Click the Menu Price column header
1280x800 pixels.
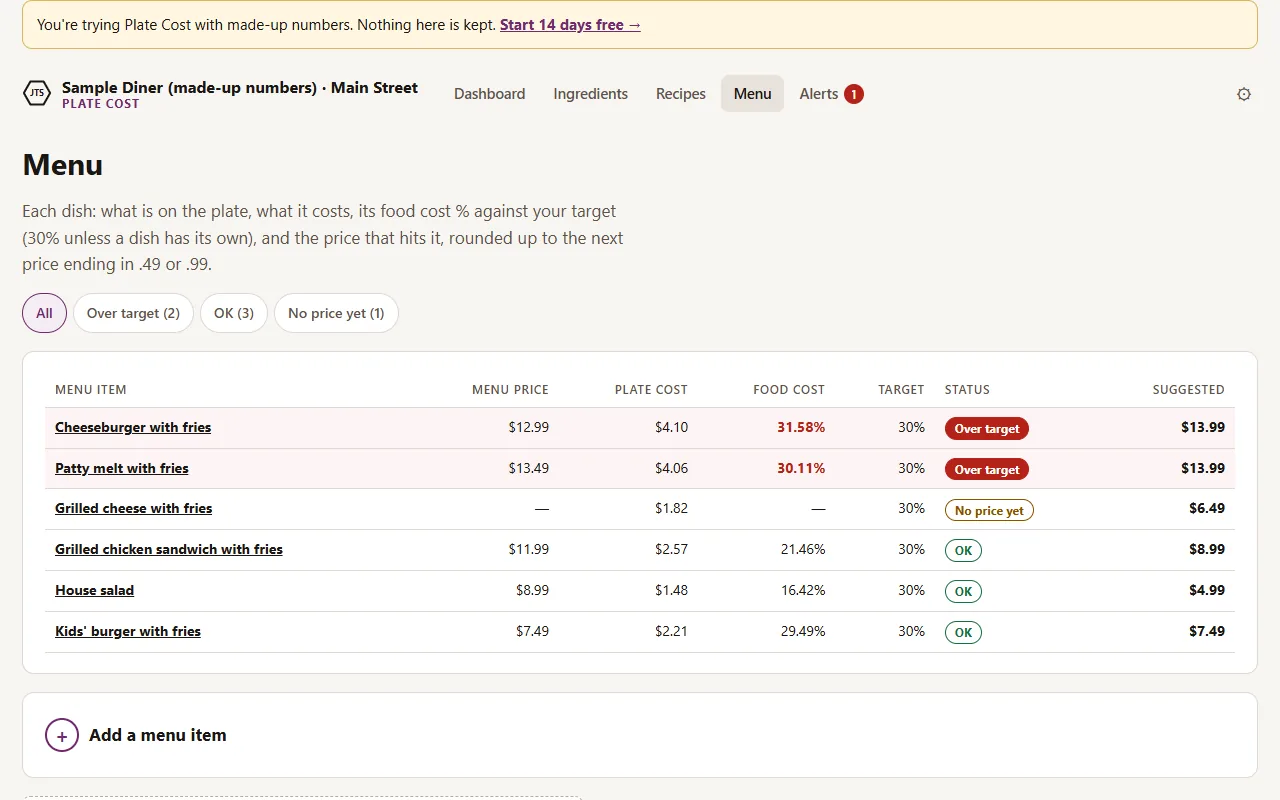tap(510, 390)
